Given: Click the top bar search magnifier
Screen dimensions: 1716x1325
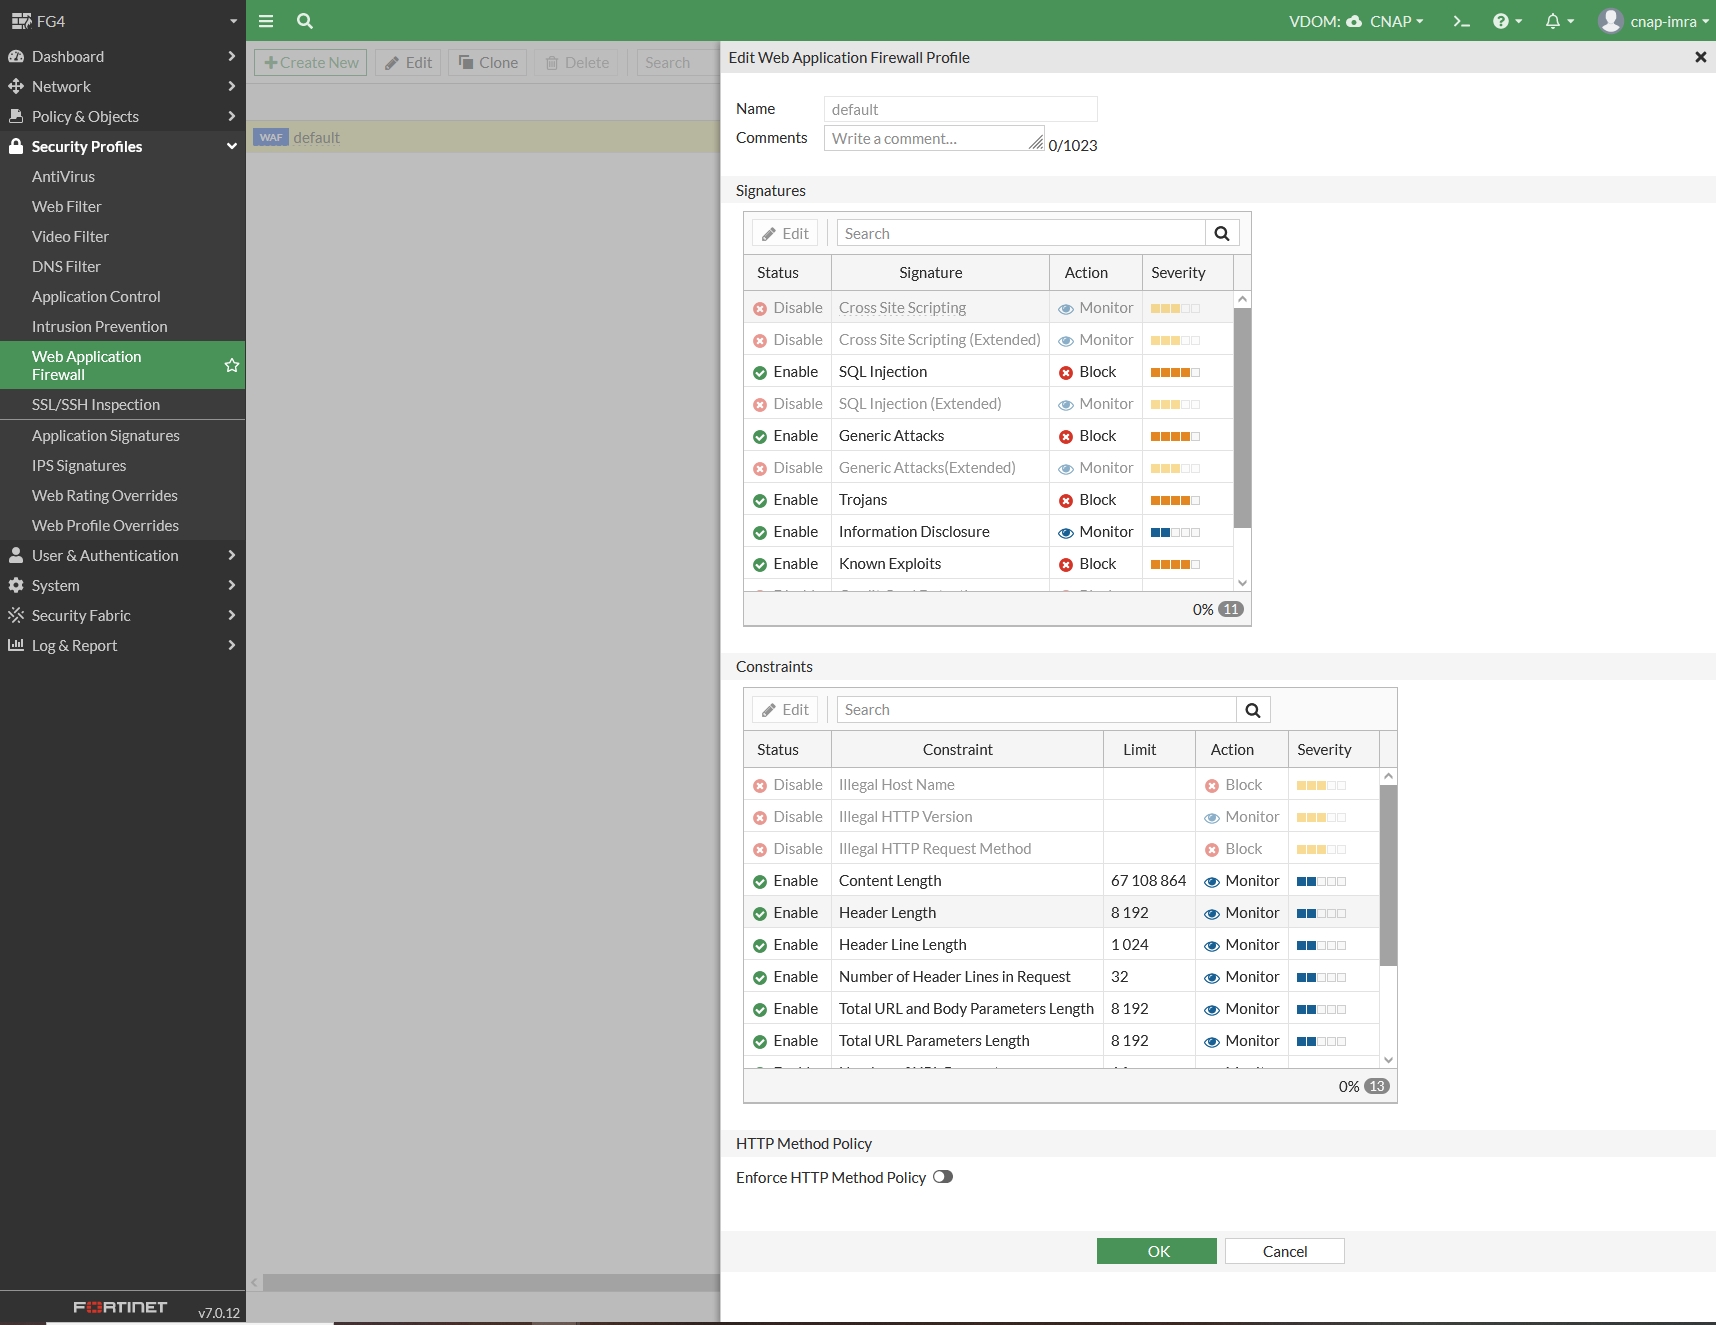Looking at the screenshot, I should (305, 21).
